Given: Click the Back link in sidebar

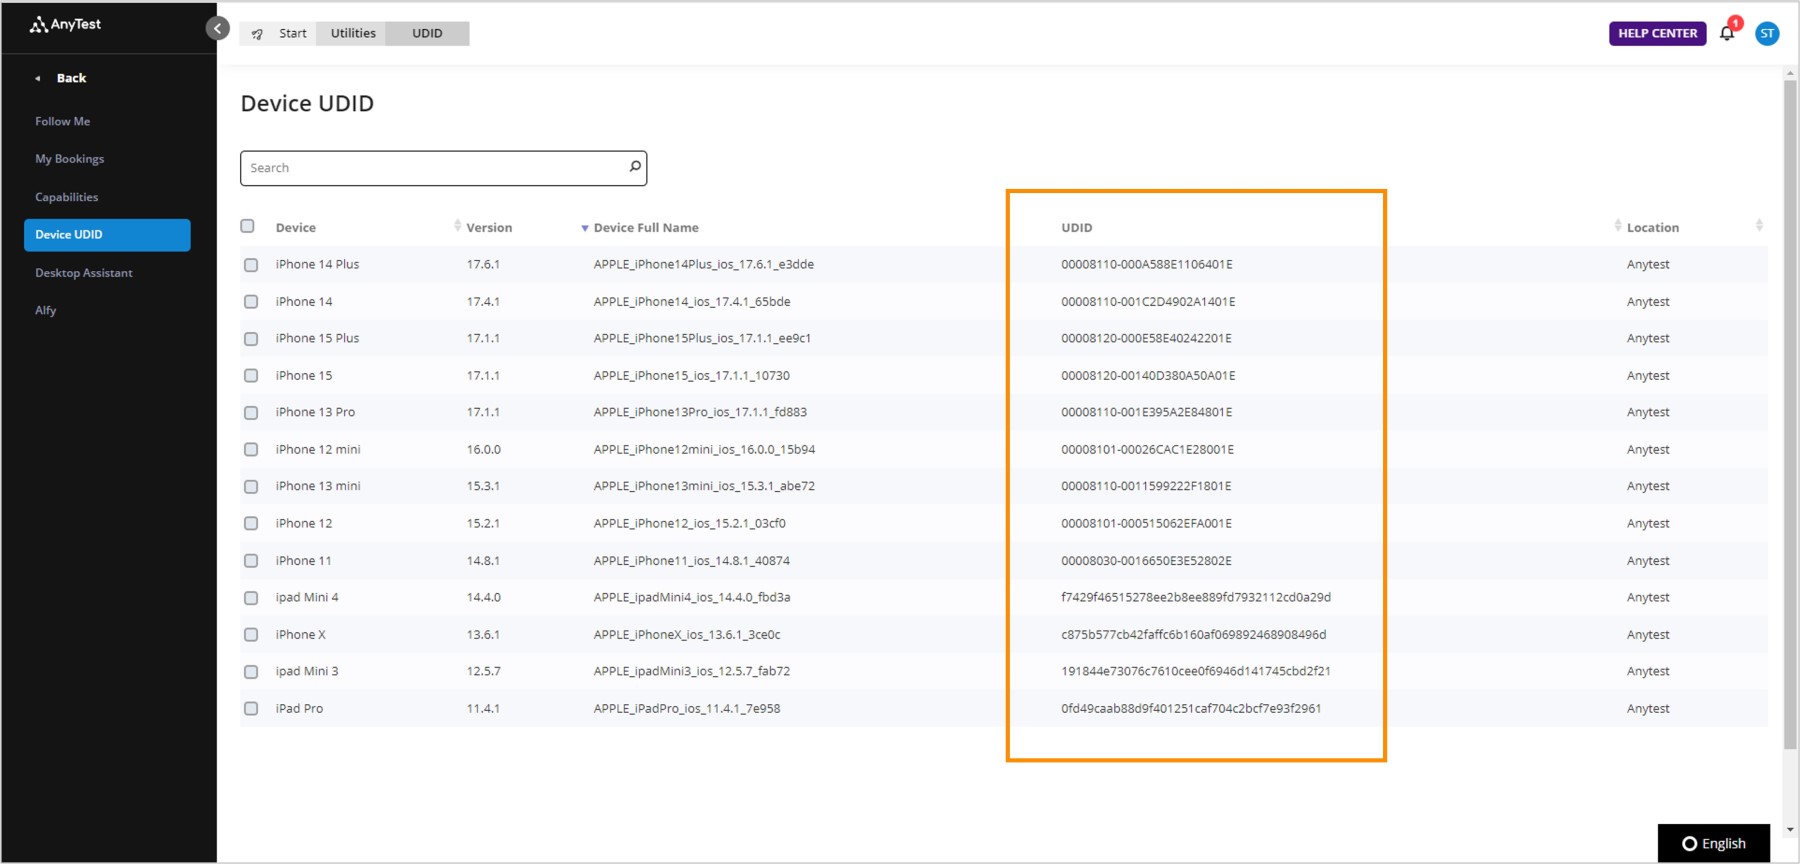Looking at the screenshot, I should (x=71, y=78).
